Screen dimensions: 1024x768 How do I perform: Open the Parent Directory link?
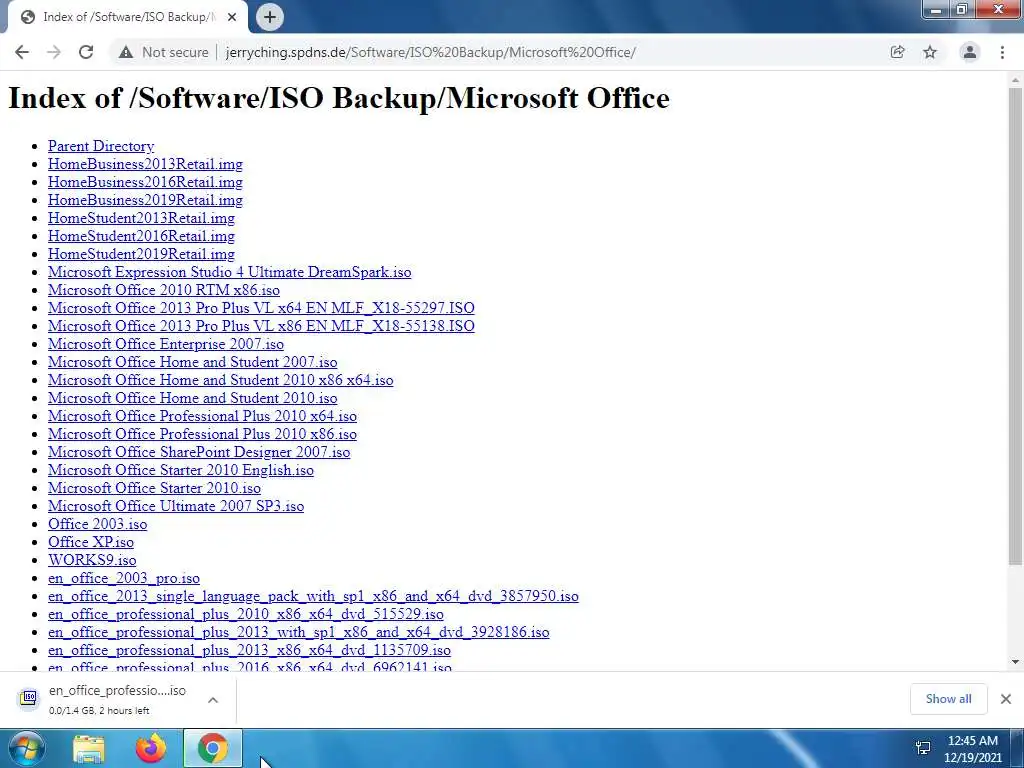pos(101,146)
